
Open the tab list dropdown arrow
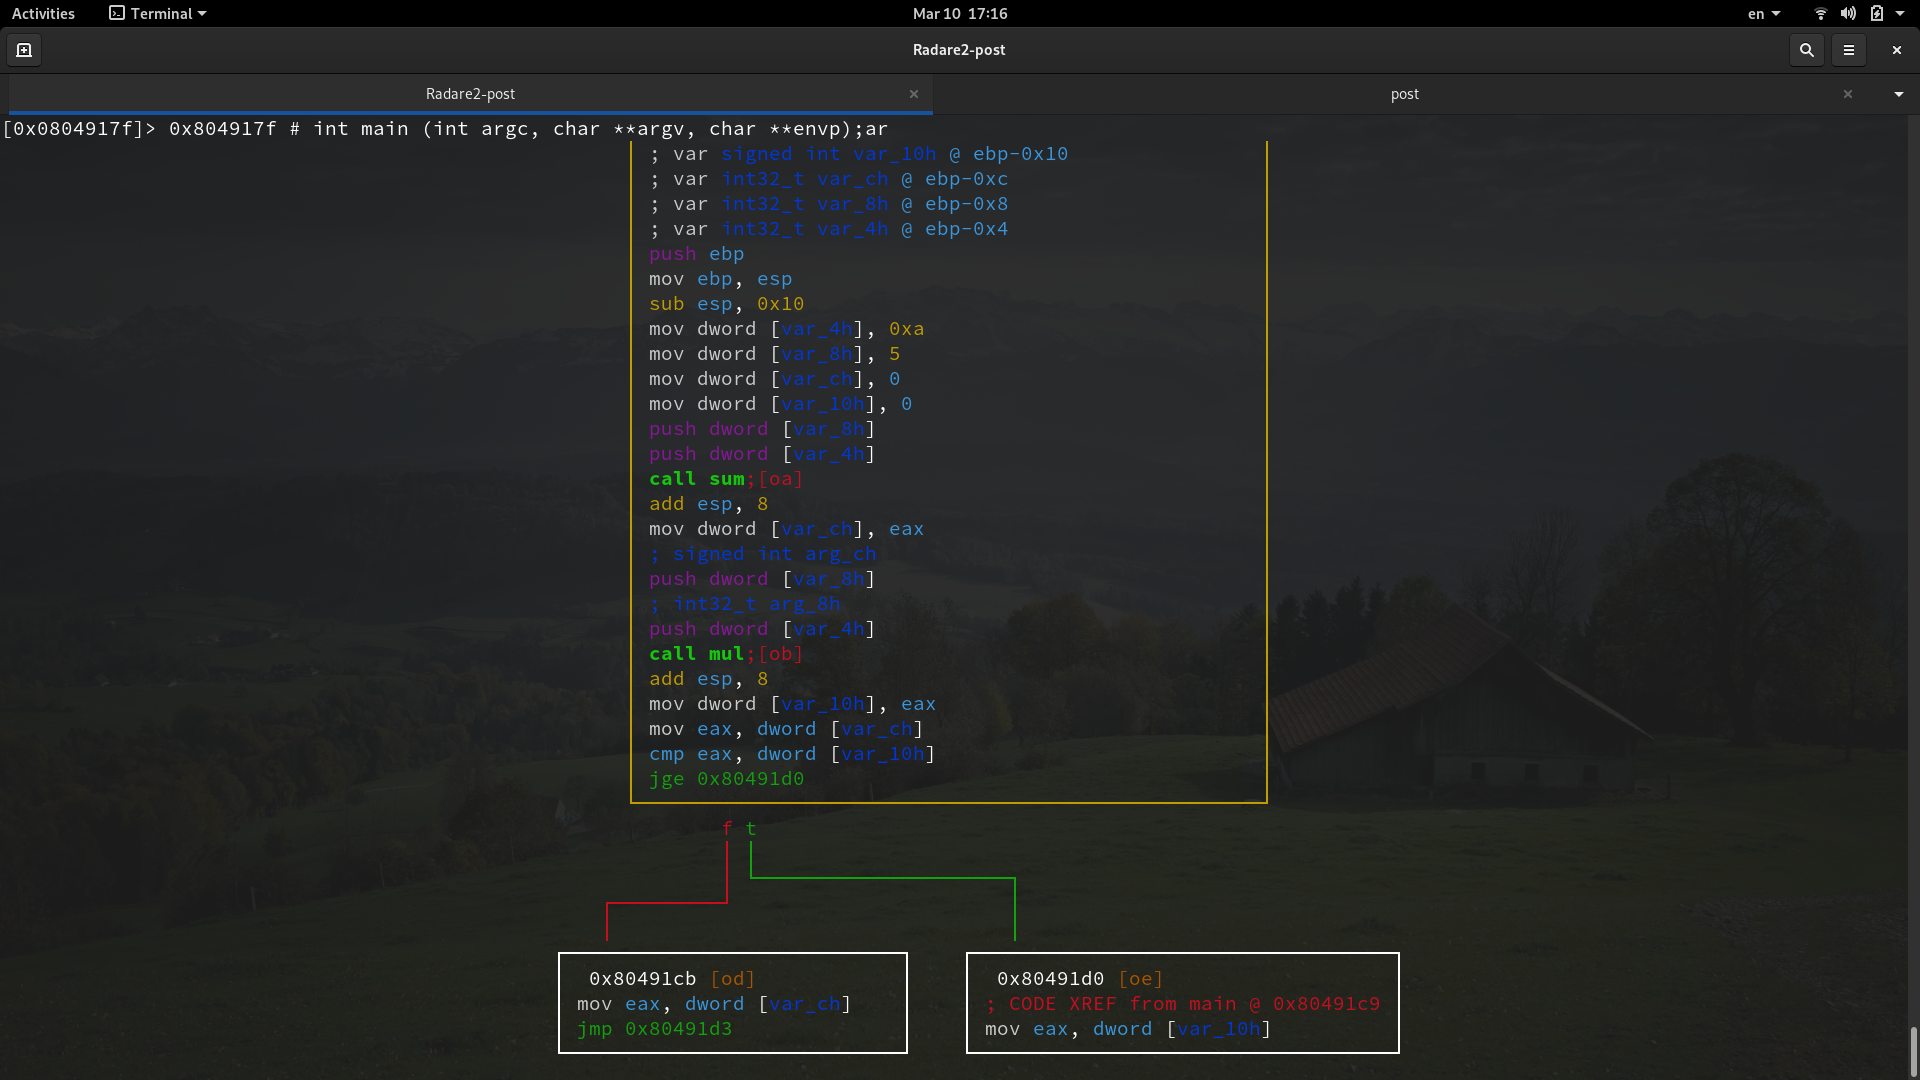tap(1897, 93)
